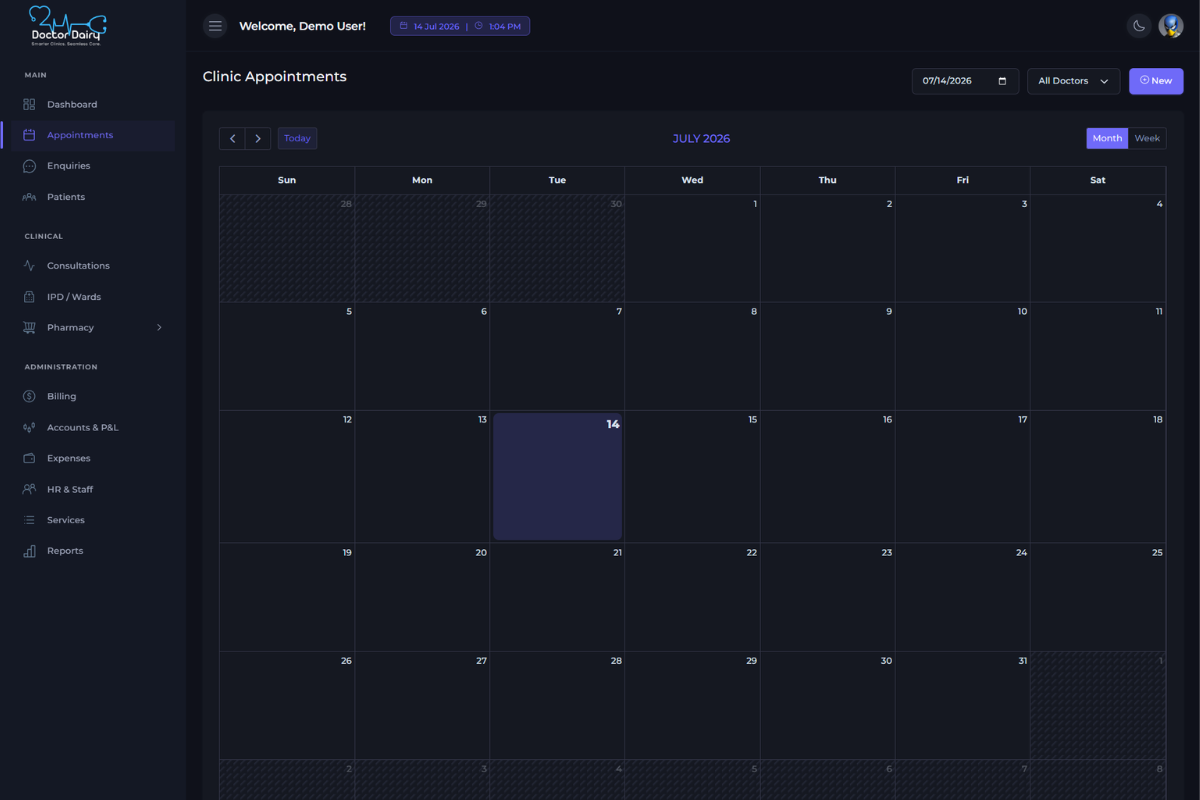Open the All Doctors dropdown
1200x800 pixels.
pyautogui.click(x=1073, y=81)
